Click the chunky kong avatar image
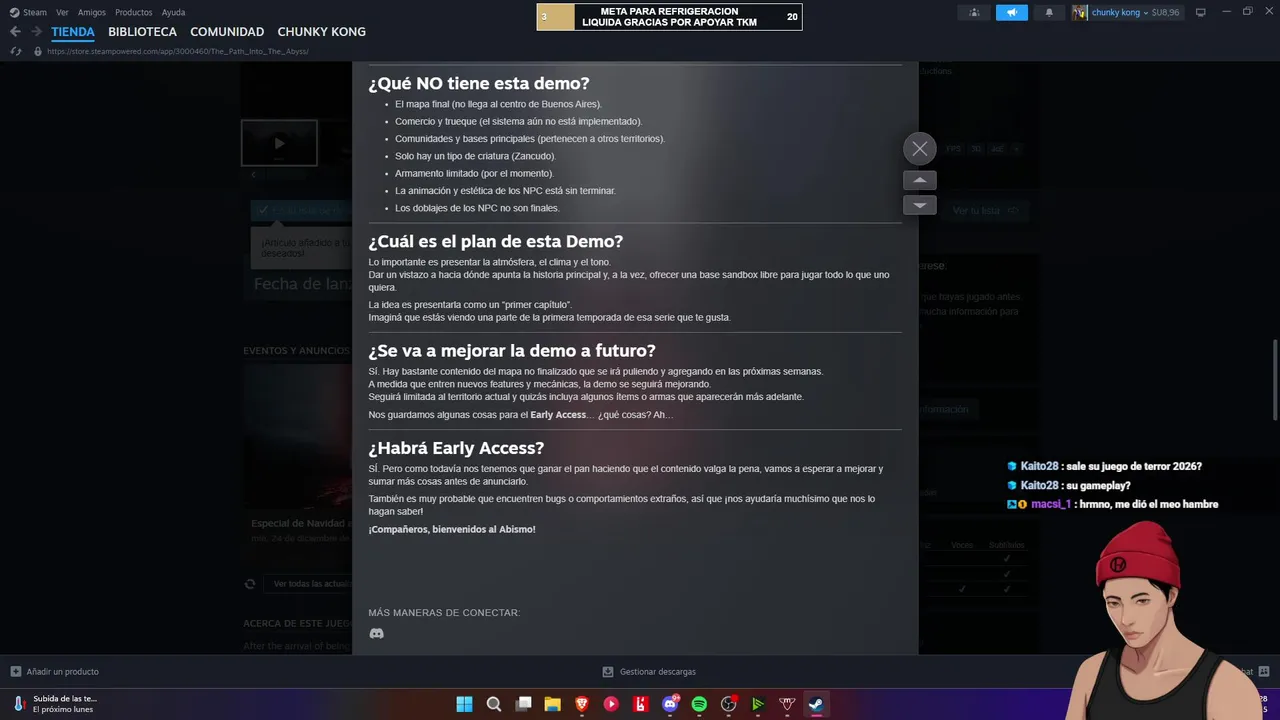Image resolution: width=1280 pixels, height=720 pixels. click(x=1080, y=12)
